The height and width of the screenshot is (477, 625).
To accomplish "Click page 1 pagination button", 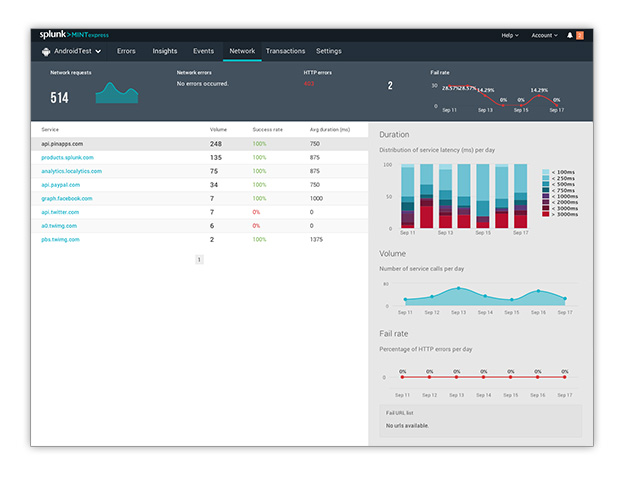I will click(199, 260).
